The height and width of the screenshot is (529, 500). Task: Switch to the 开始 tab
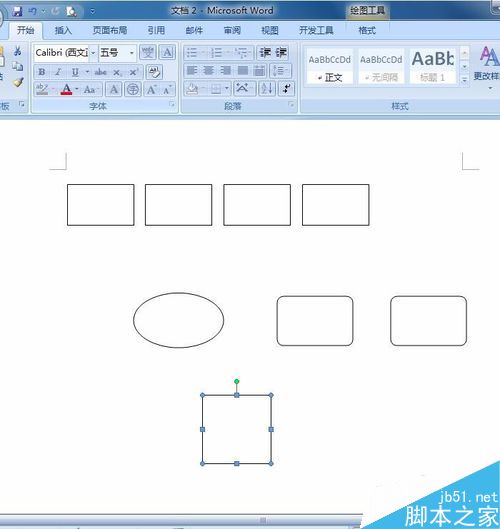coord(26,30)
